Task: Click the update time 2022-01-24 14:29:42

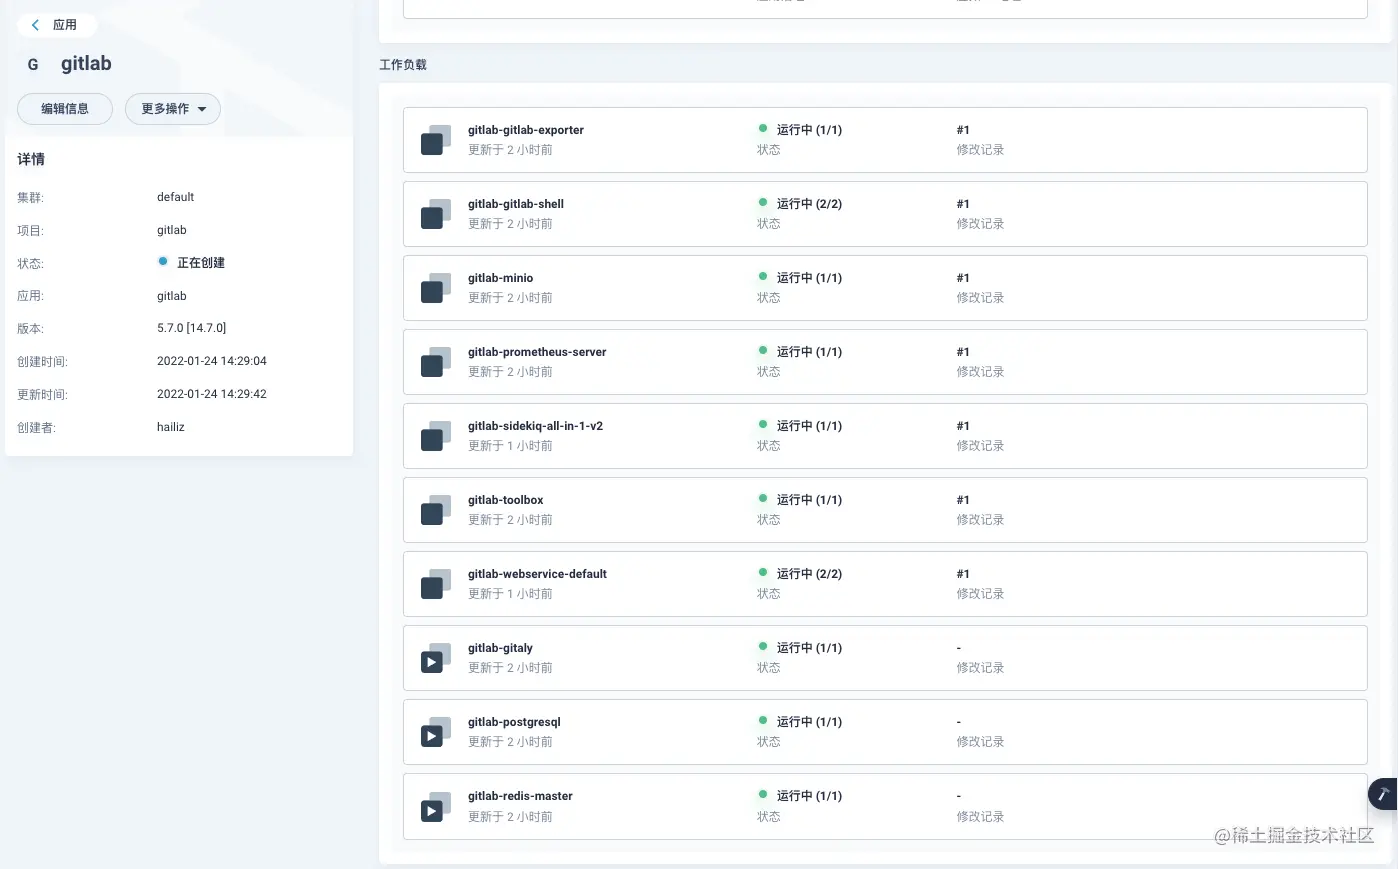Action: click(x=212, y=394)
